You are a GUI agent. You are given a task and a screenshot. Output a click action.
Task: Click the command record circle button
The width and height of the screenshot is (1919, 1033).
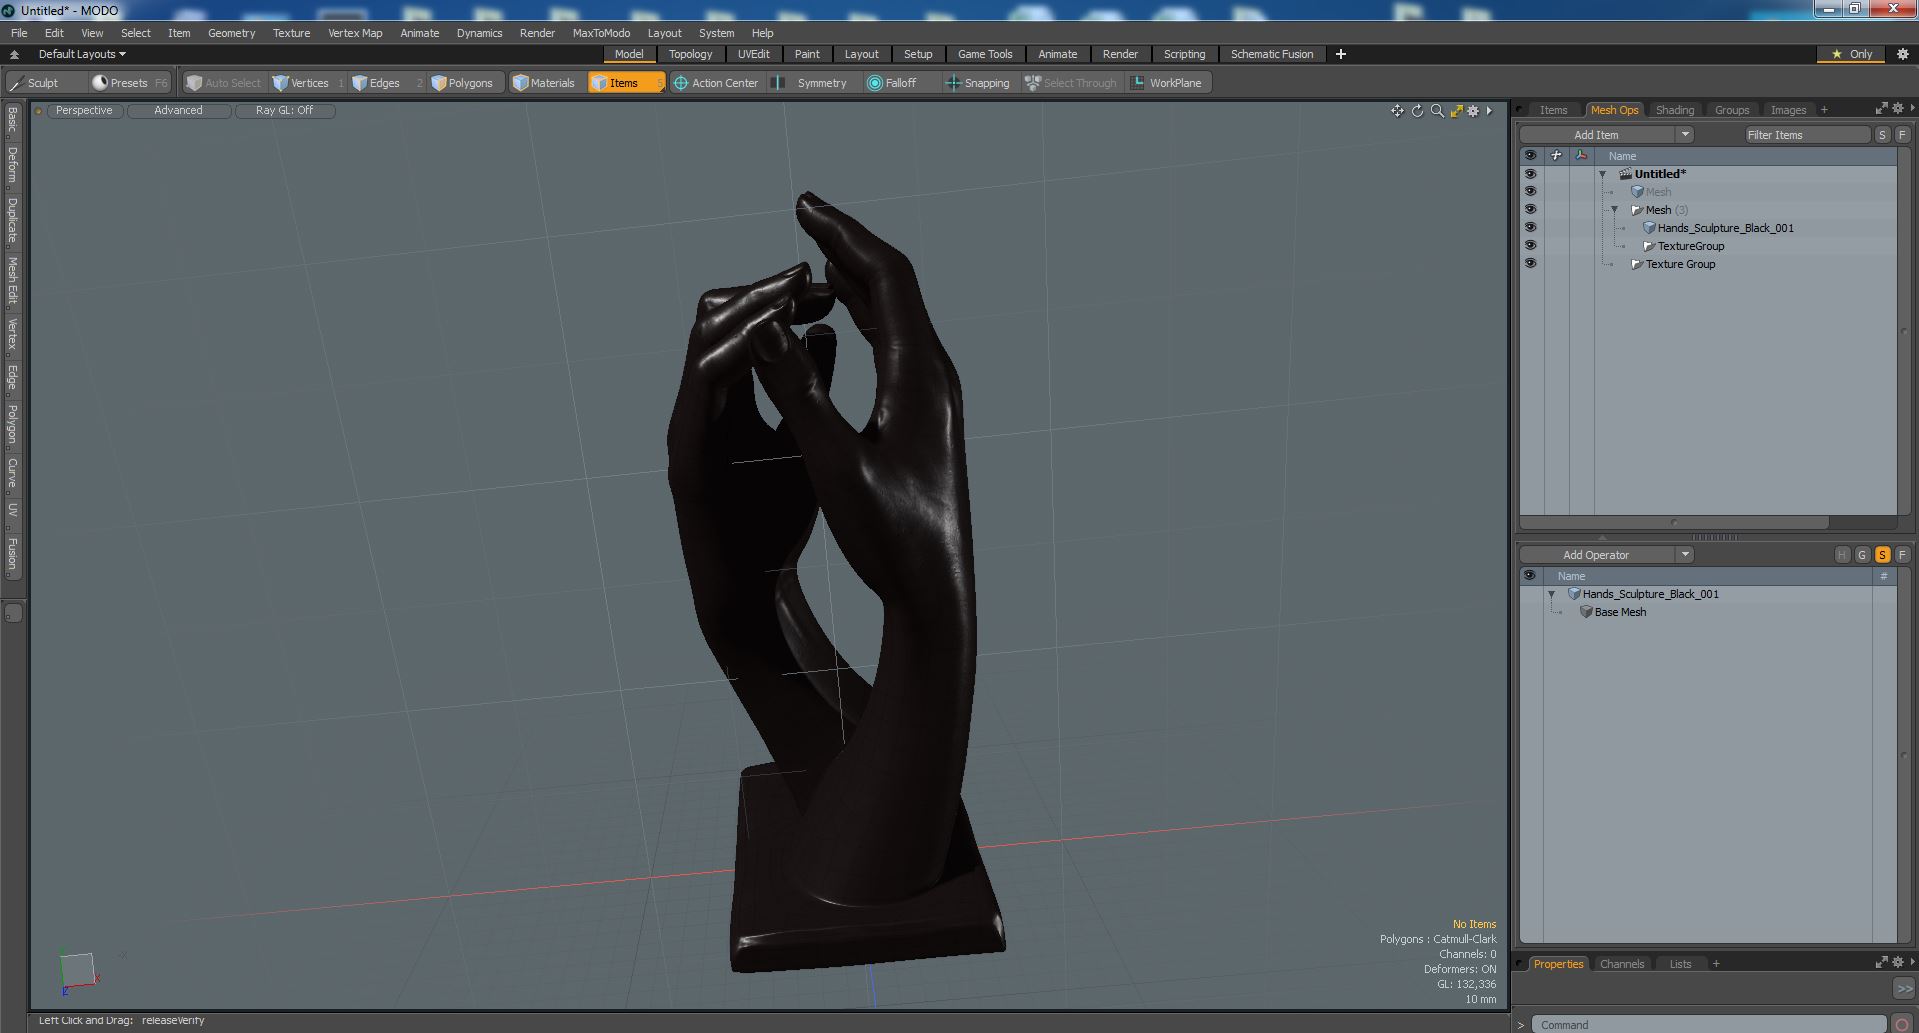click(1903, 1024)
